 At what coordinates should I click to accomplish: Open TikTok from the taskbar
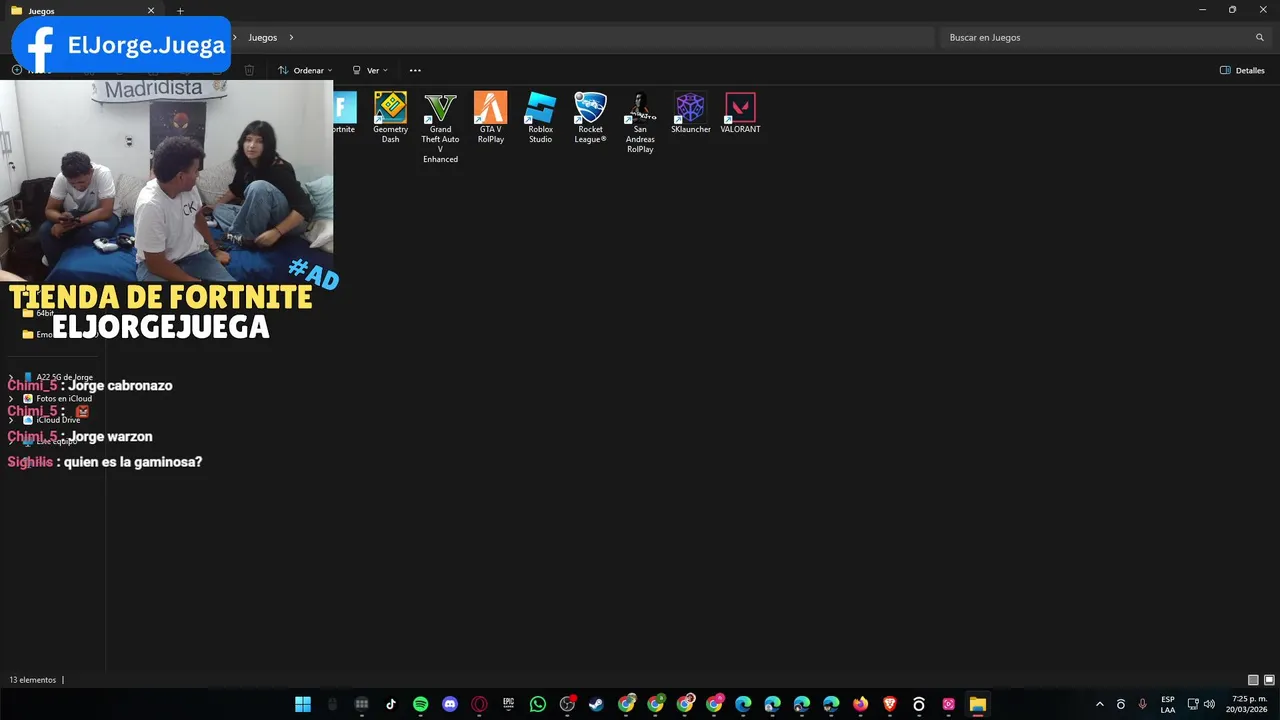pos(391,704)
